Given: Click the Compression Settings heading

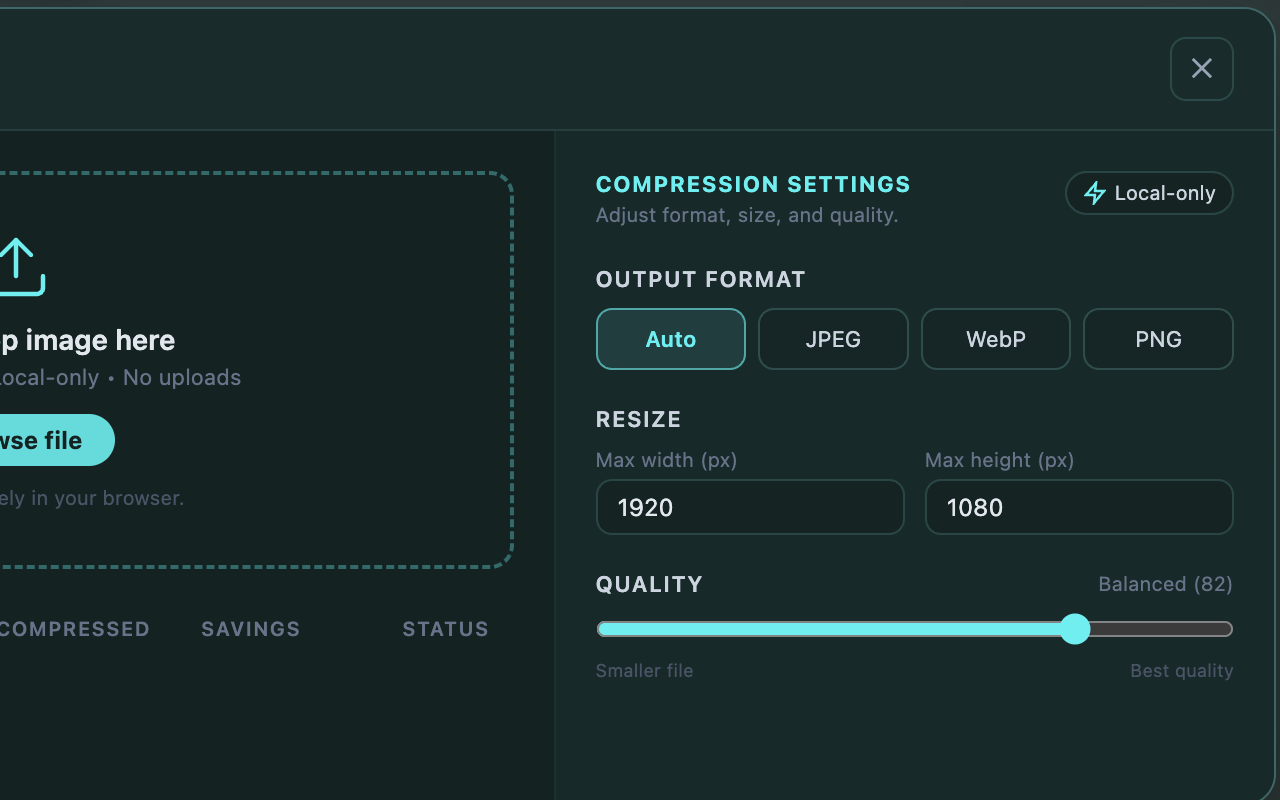Looking at the screenshot, I should (x=753, y=184).
